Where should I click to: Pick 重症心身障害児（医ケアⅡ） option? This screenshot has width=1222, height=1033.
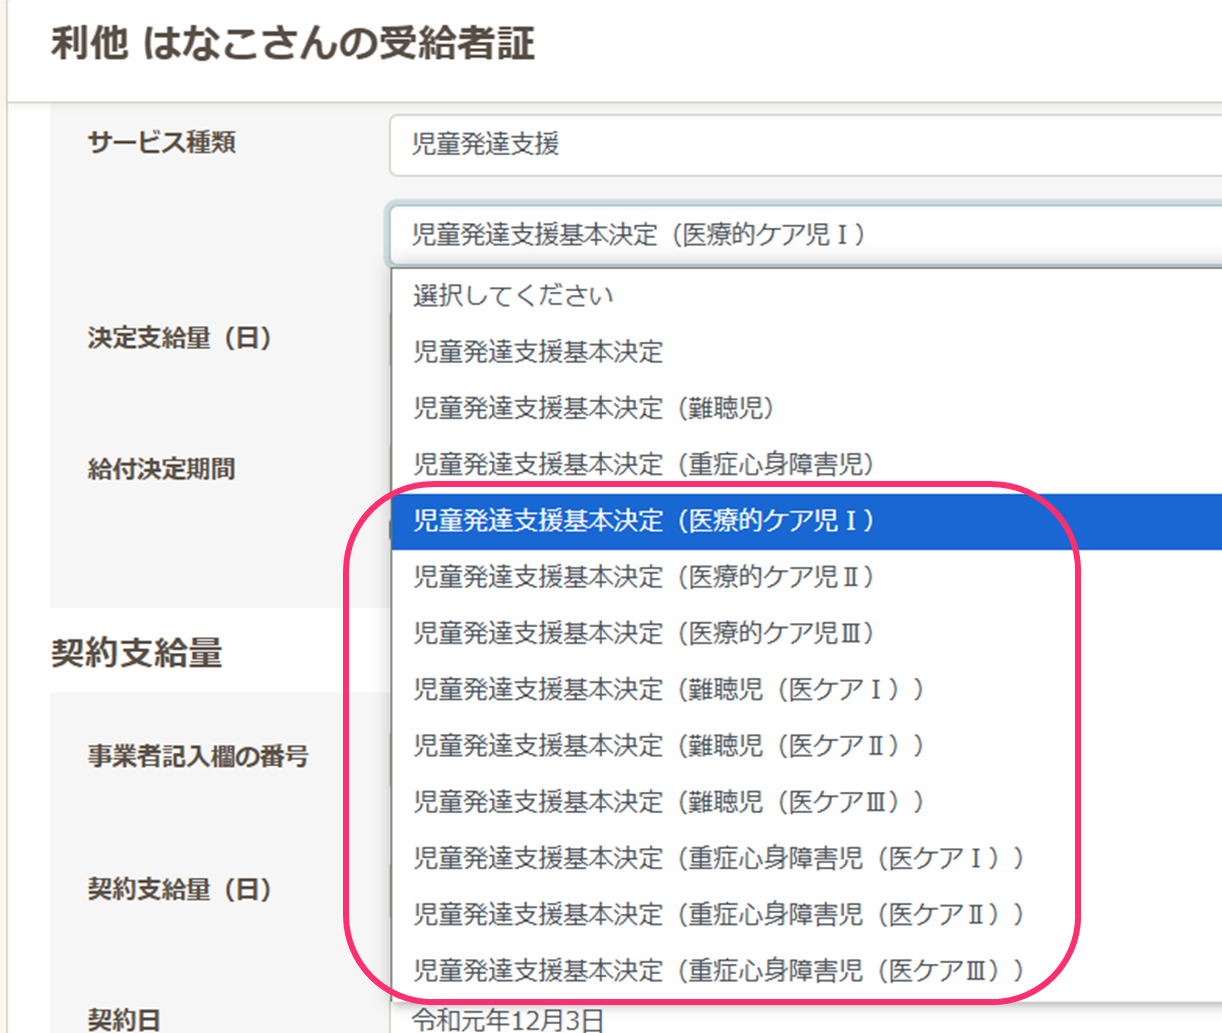pyautogui.click(x=718, y=914)
